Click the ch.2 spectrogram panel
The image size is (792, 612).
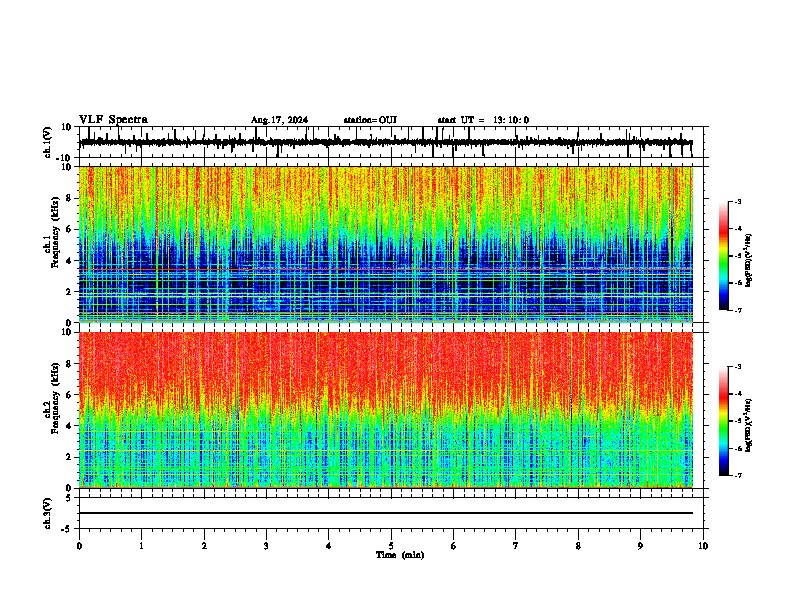[x=386, y=410]
